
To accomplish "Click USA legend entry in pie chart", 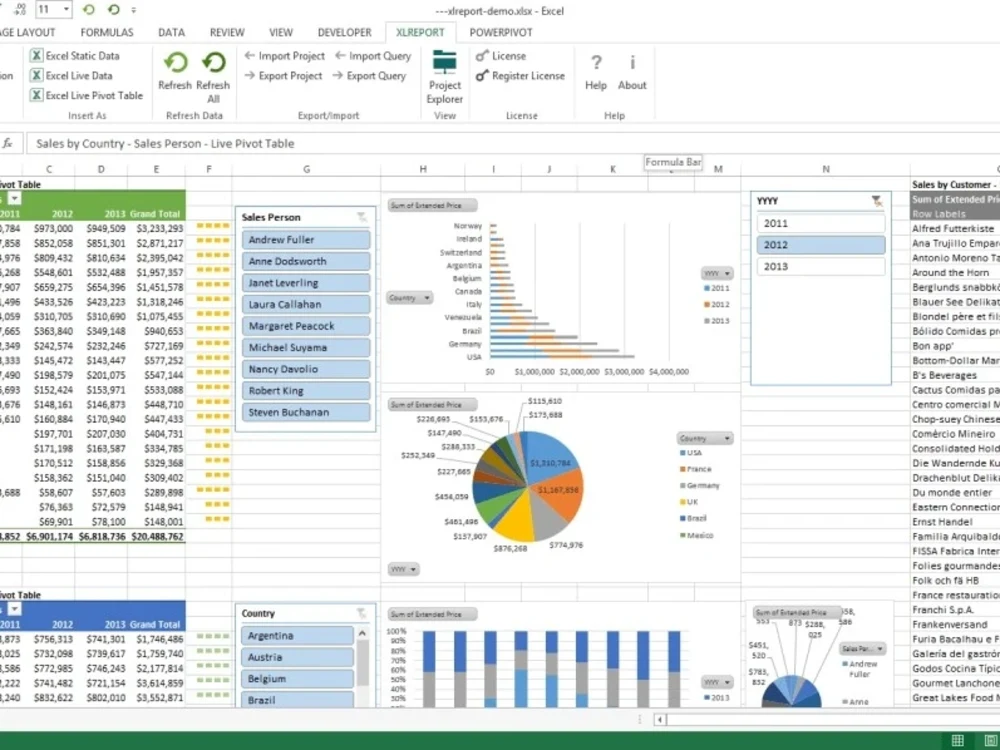I will (691, 453).
